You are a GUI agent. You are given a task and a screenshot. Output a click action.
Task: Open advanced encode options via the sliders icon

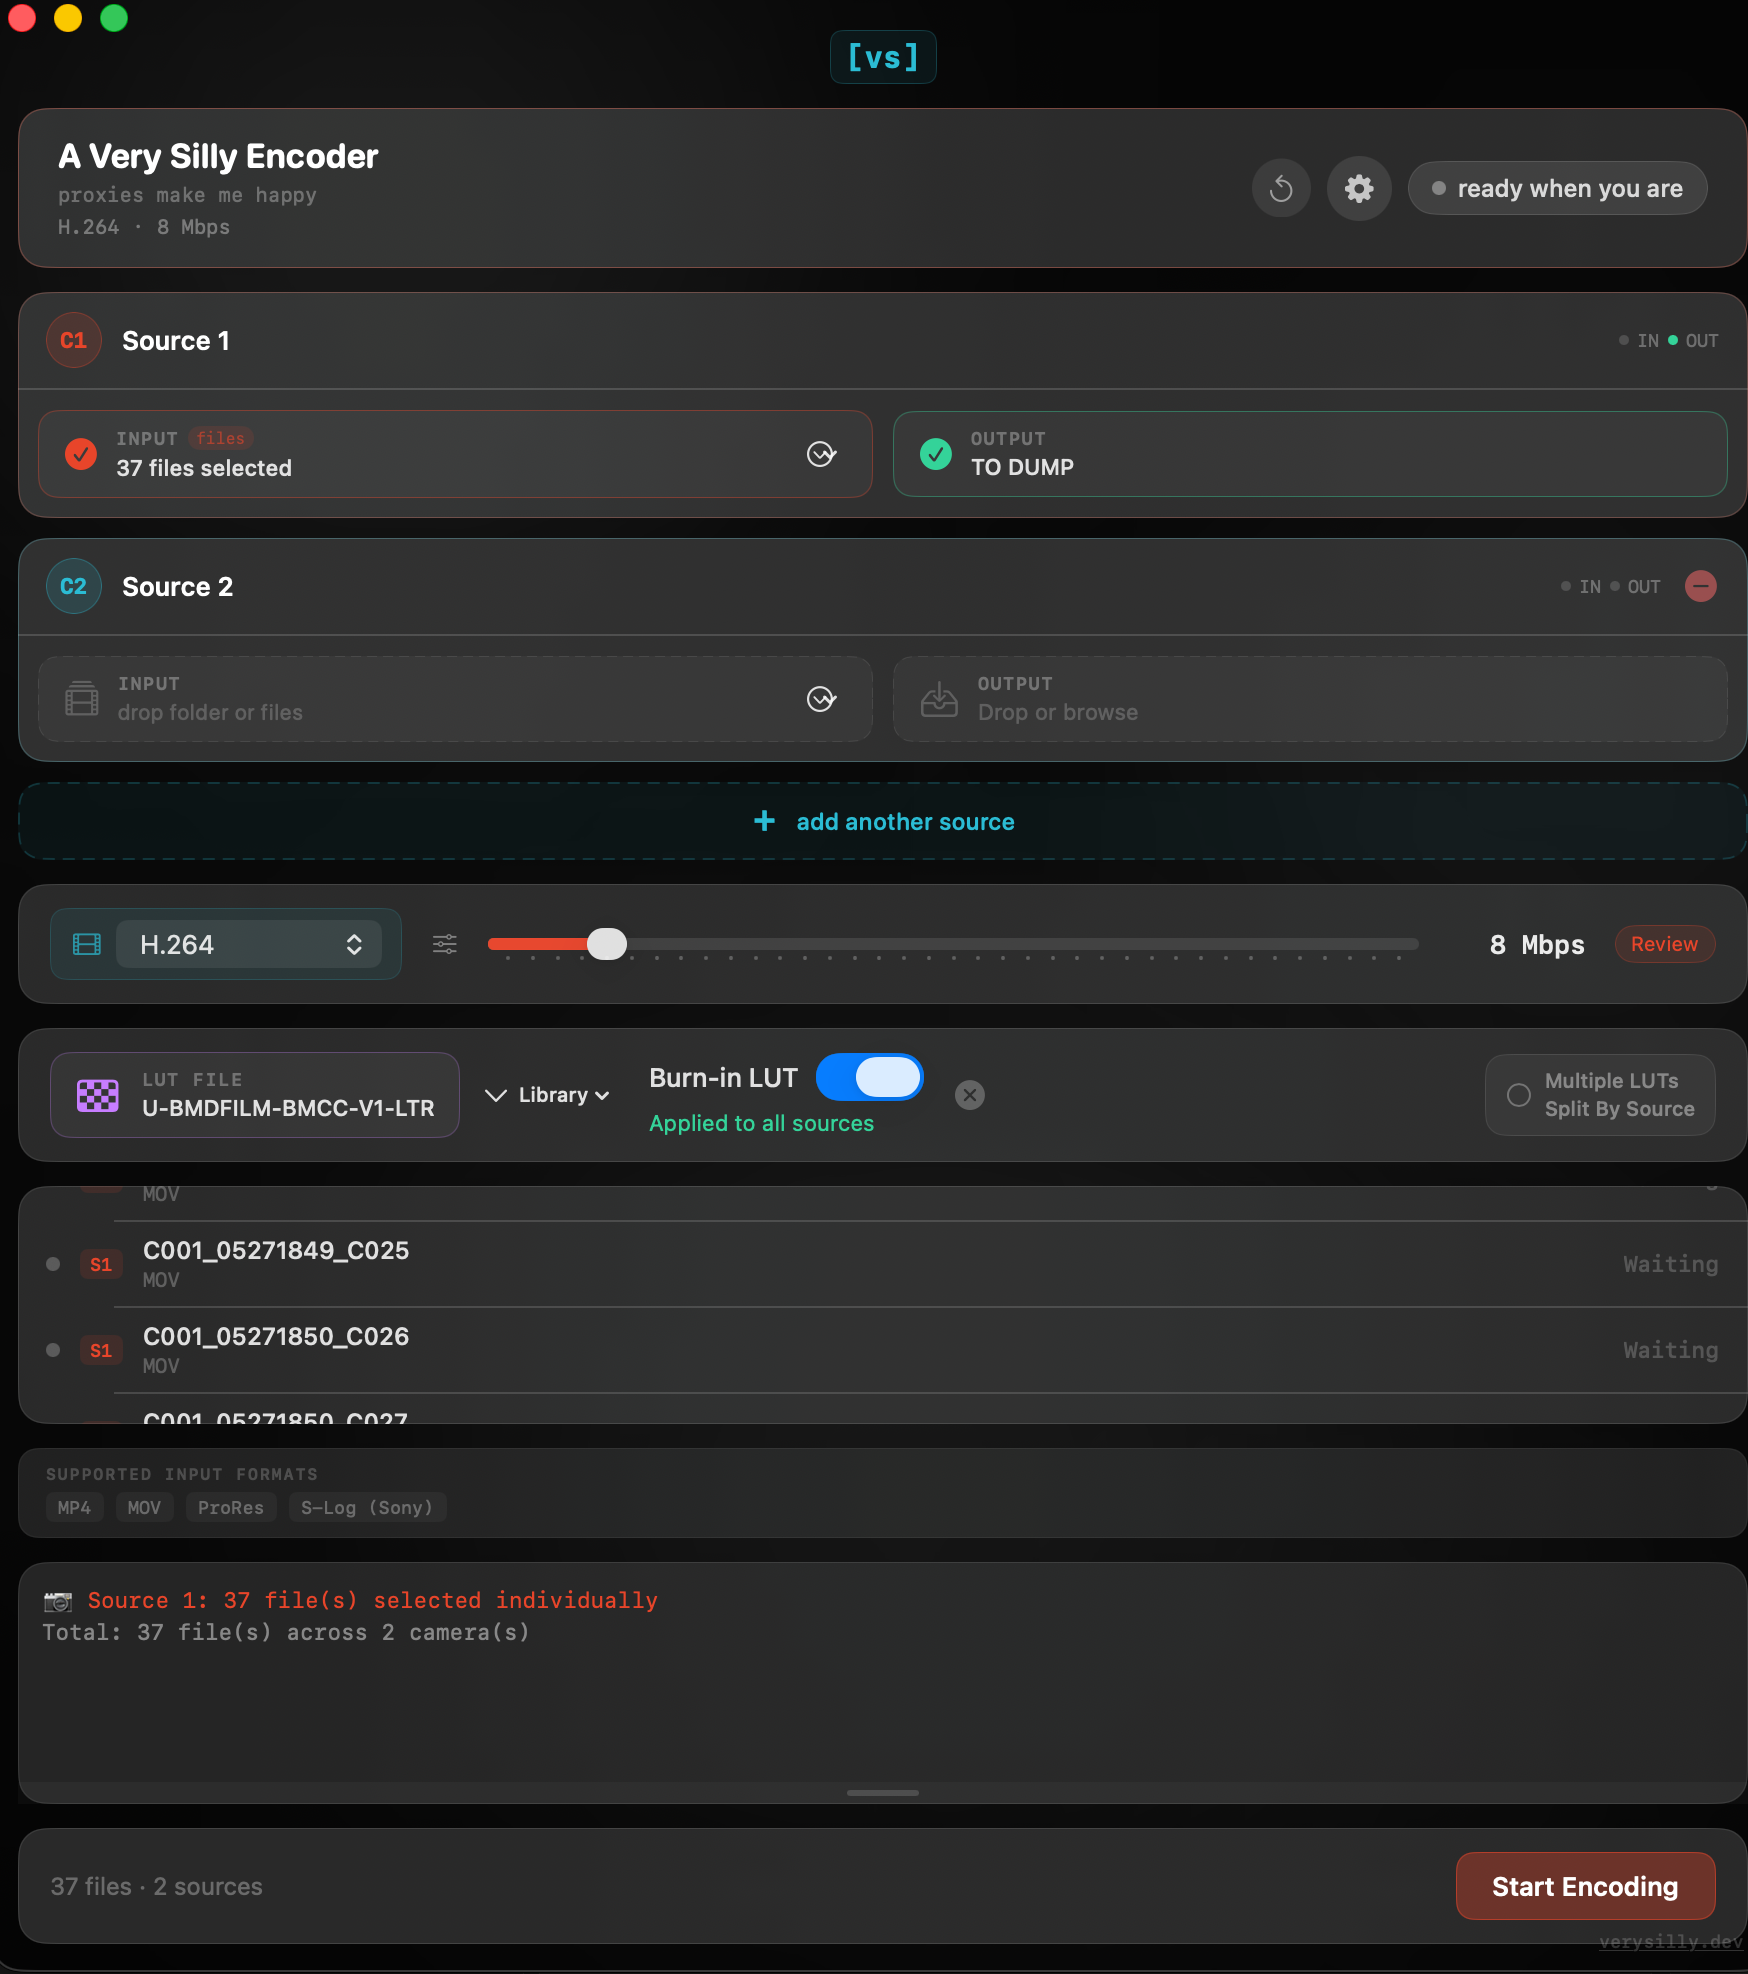click(444, 943)
